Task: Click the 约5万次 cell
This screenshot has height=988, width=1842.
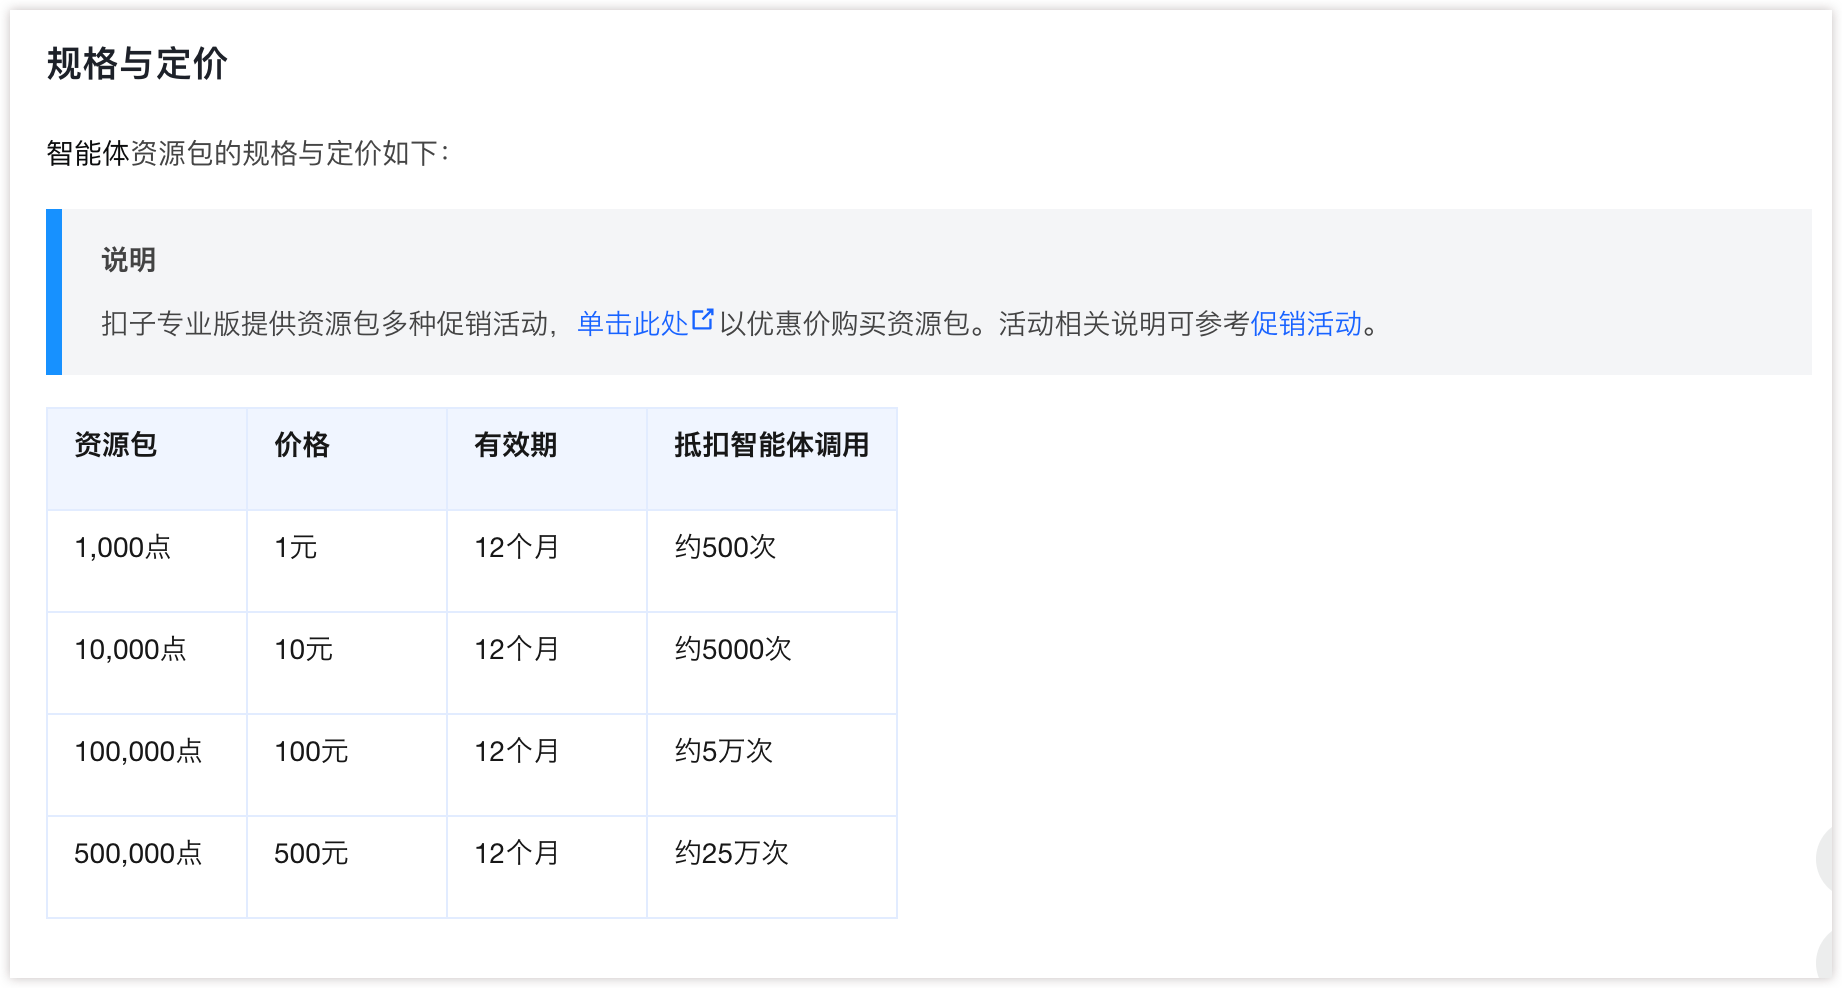Action: click(x=724, y=752)
